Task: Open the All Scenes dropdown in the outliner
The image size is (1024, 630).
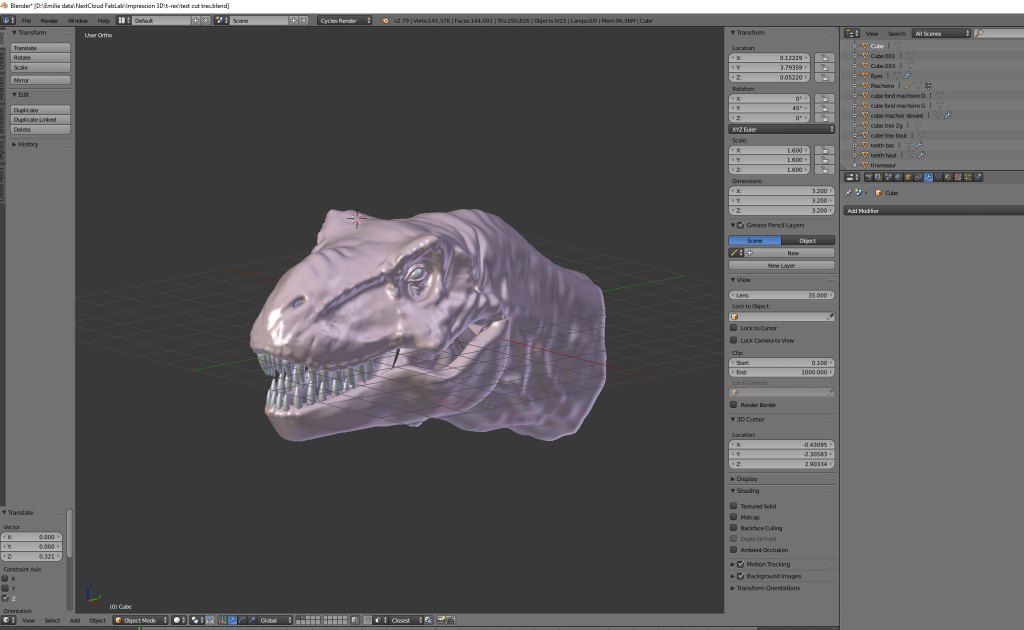Action: (x=938, y=33)
